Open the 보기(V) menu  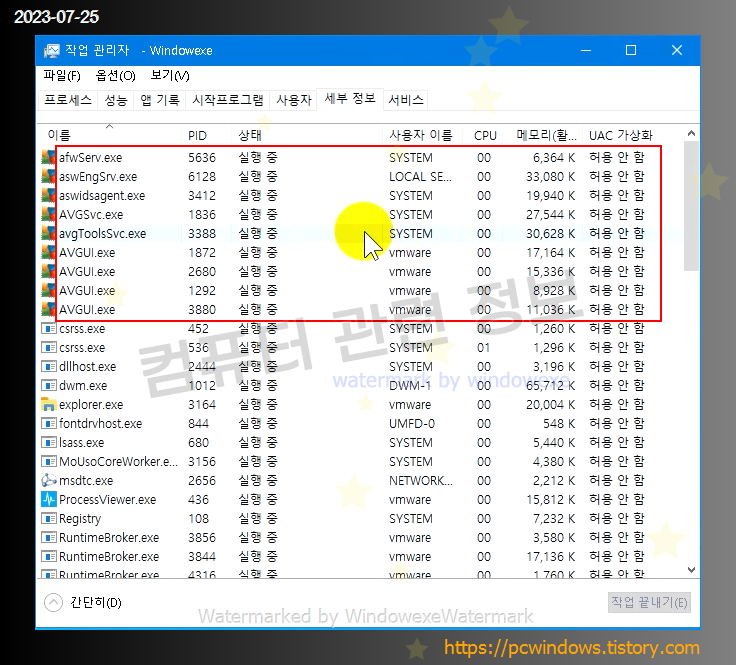(x=170, y=76)
